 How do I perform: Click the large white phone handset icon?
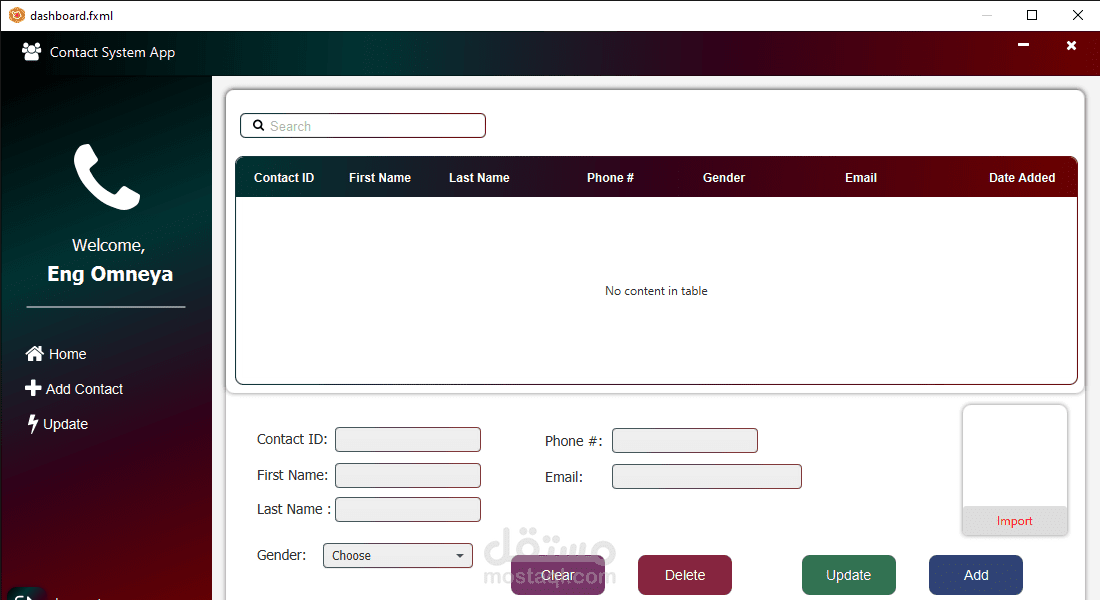[107, 177]
